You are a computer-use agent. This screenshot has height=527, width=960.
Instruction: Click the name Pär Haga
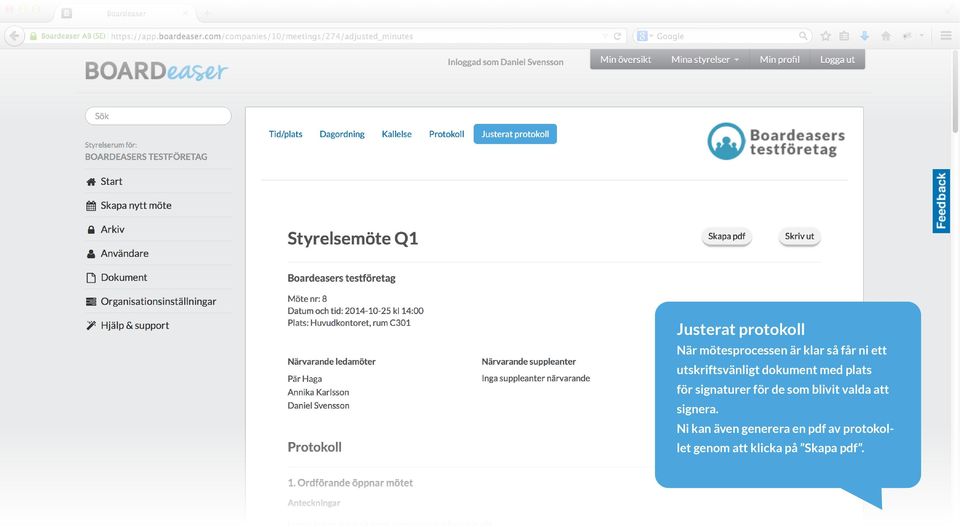point(304,379)
